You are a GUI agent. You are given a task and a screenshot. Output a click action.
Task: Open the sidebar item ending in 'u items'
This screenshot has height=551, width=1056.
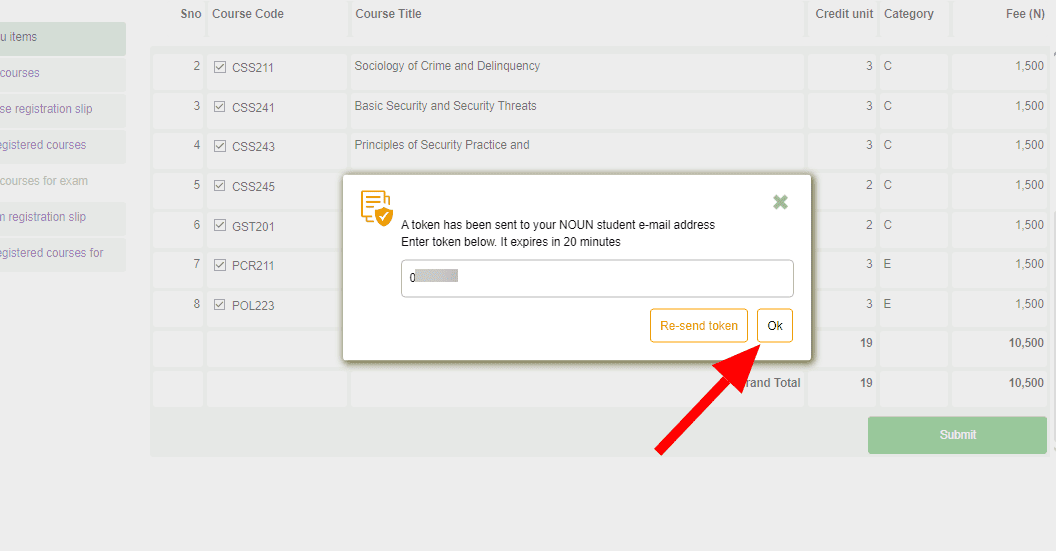pyautogui.click(x=63, y=38)
